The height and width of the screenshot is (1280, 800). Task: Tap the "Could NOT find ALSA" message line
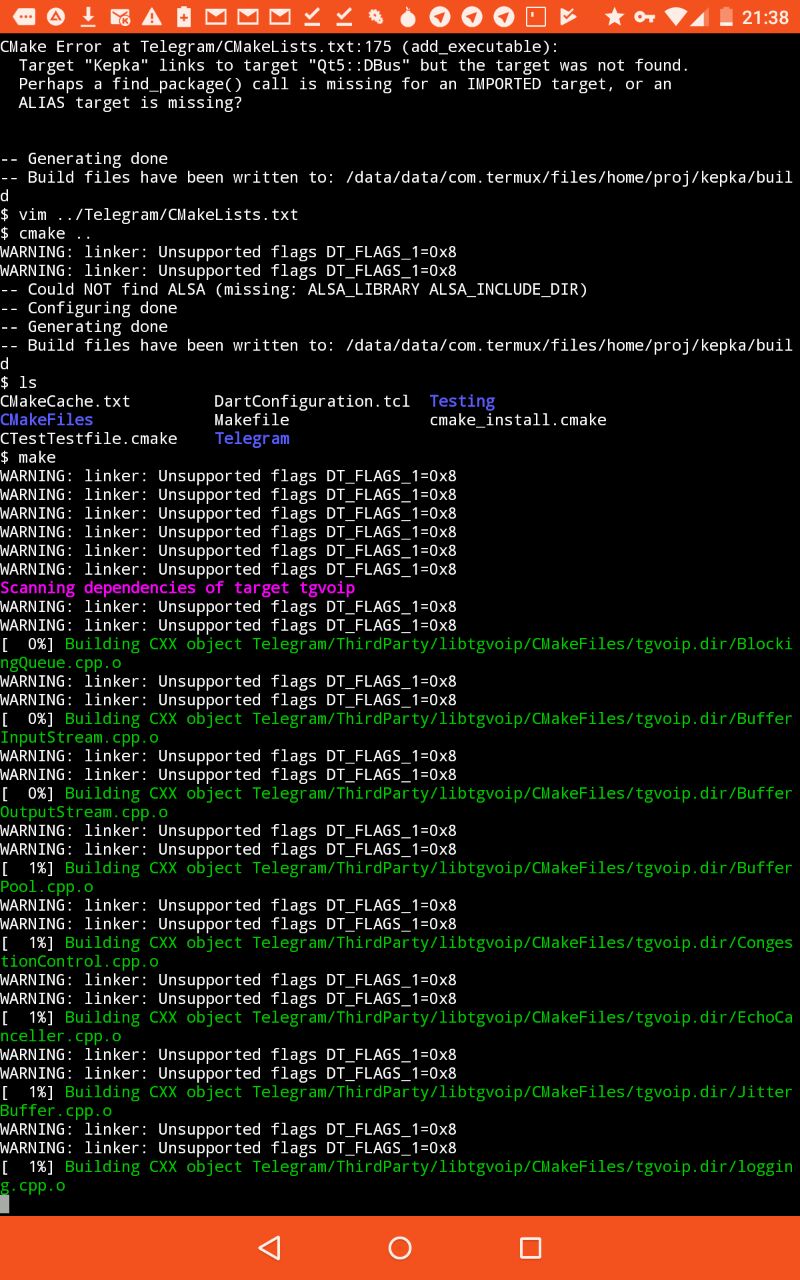click(294, 289)
